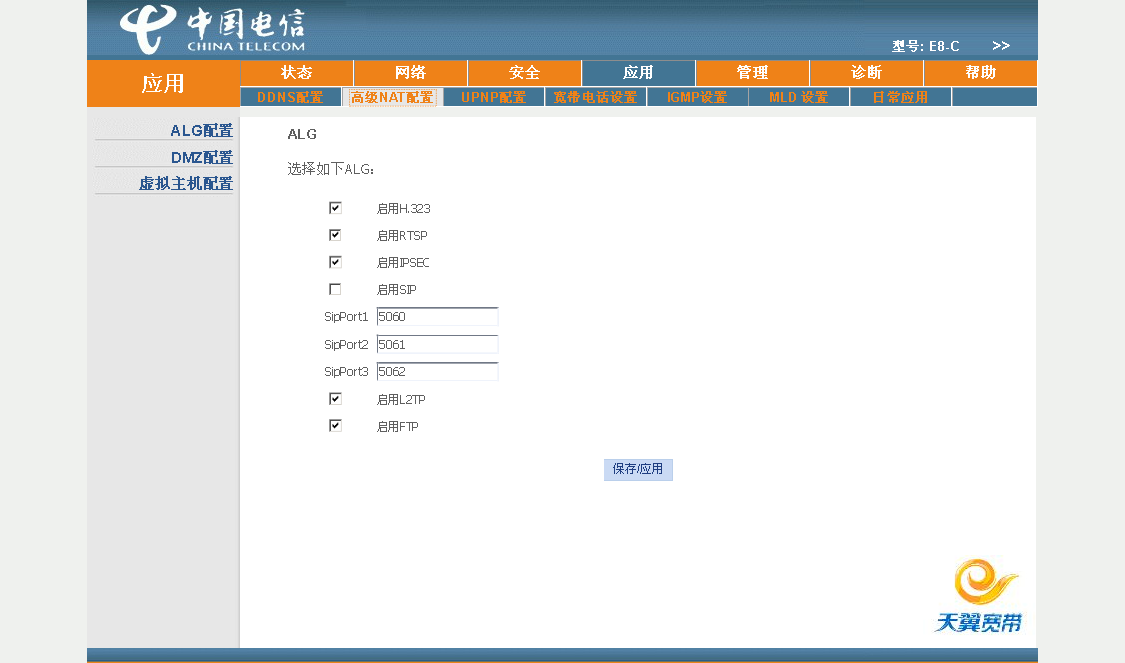Click the 选择如下ALG: text
Viewport: 1125px width, 663px height.
pos(331,169)
